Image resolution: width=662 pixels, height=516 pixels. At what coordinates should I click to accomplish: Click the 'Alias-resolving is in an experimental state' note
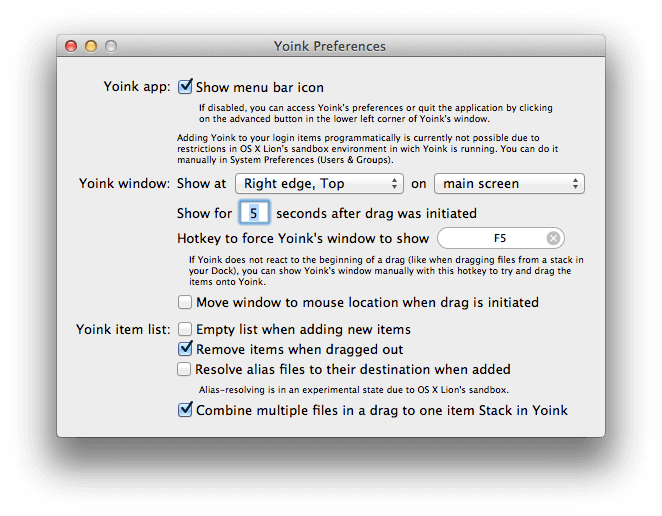pos(354,390)
